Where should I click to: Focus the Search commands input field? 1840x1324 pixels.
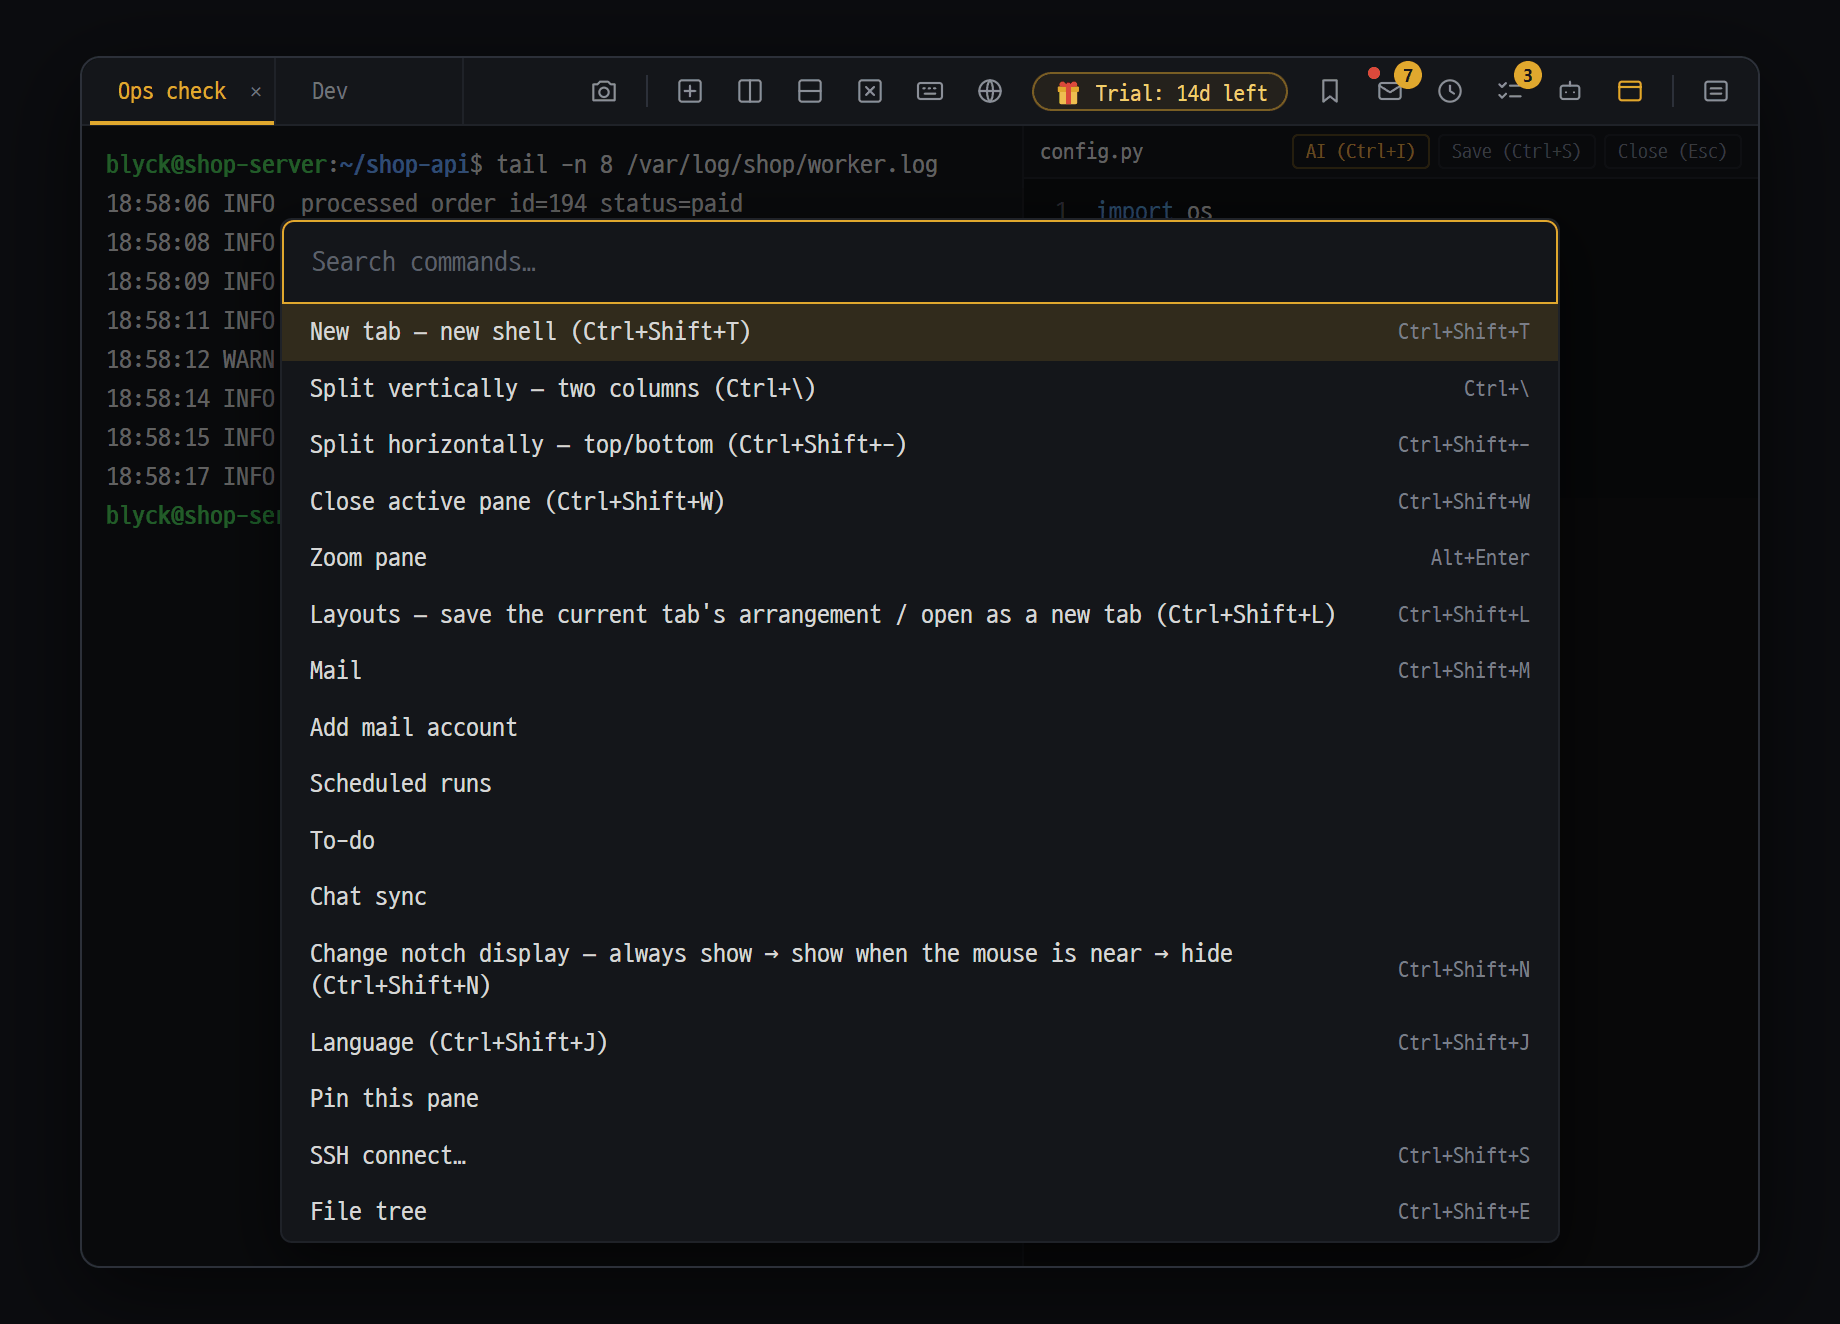[x=920, y=262]
